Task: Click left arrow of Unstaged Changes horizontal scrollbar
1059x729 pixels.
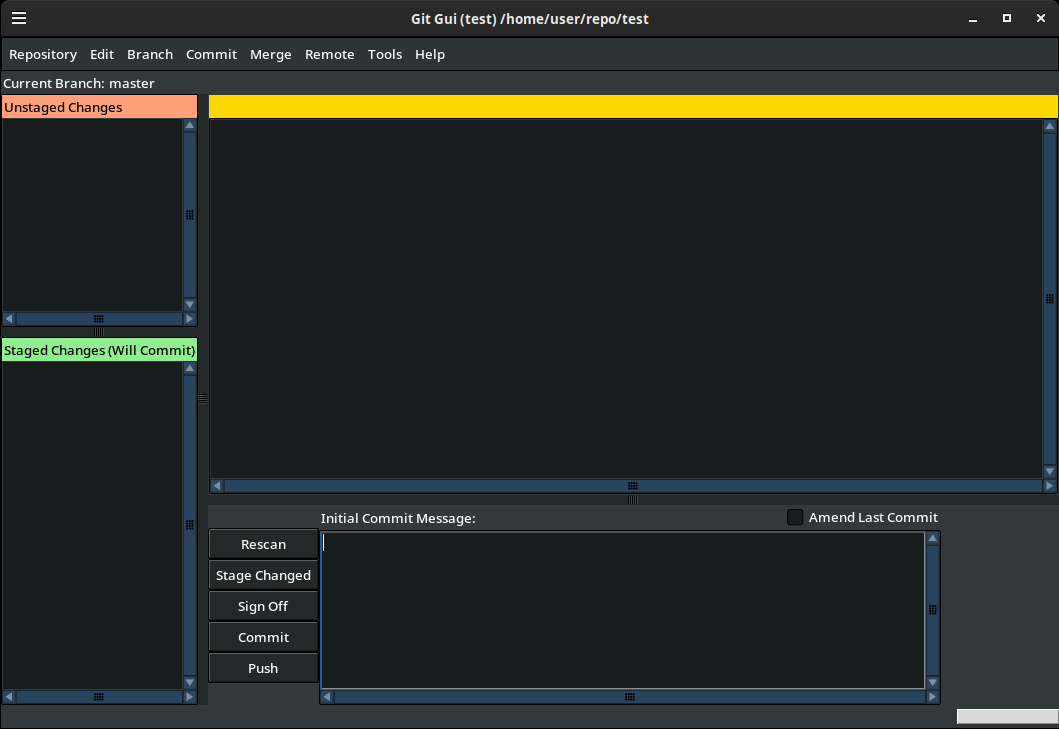Action: pyautogui.click(x=9, y=319)
